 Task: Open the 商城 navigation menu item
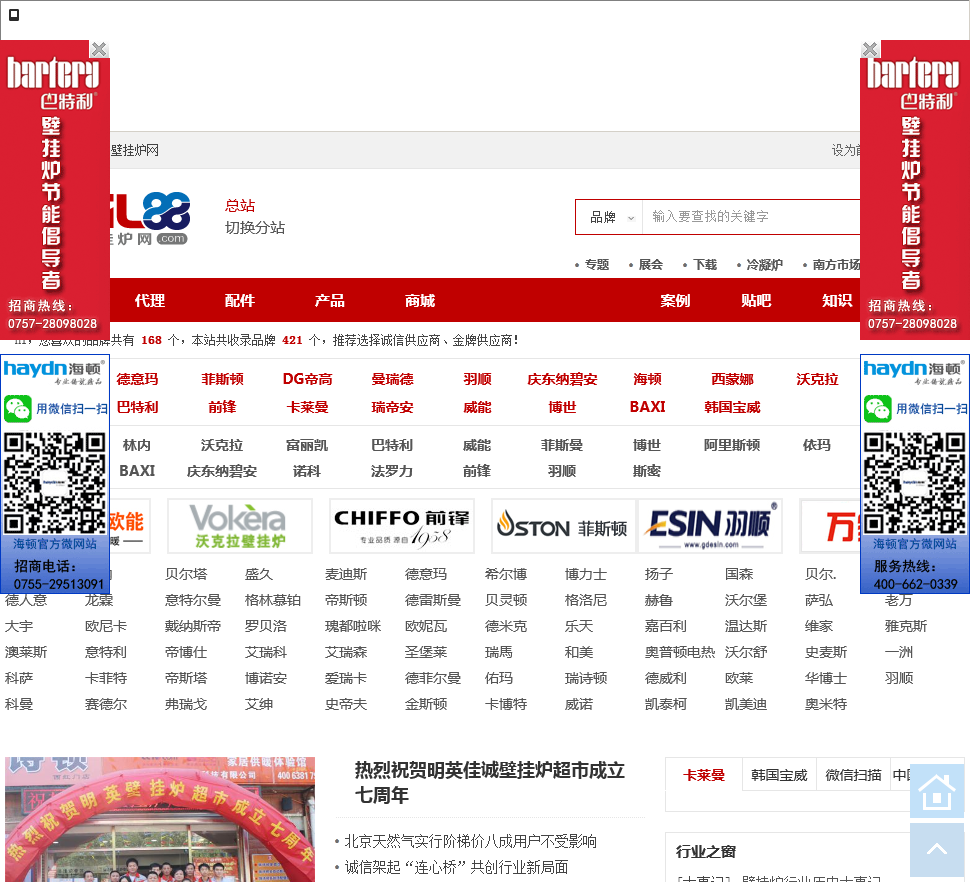pos(420,301)
